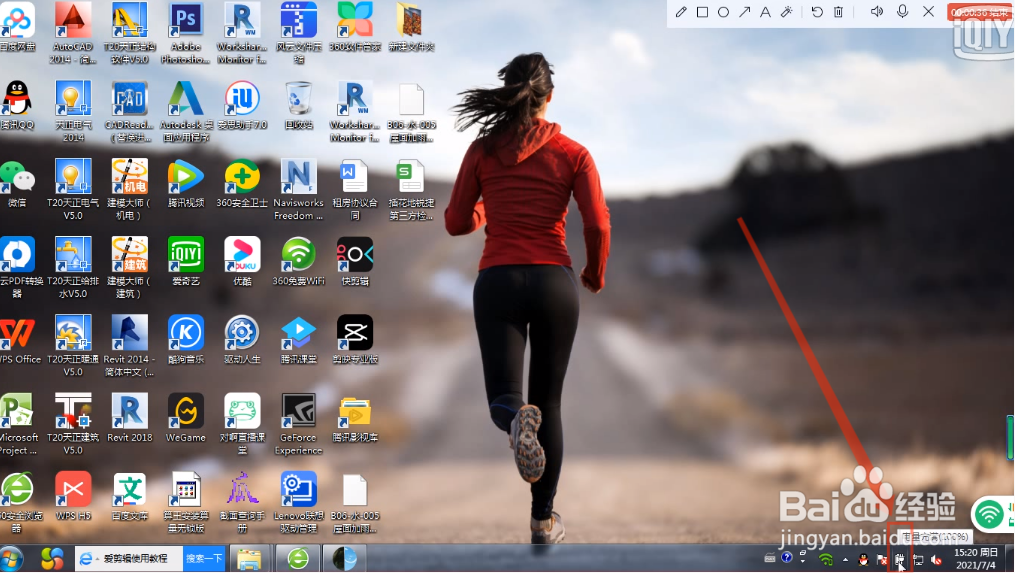Screen dimensions: 1015x573
Task: Select the ellipse annotation tool
Action: click(724, 12)
